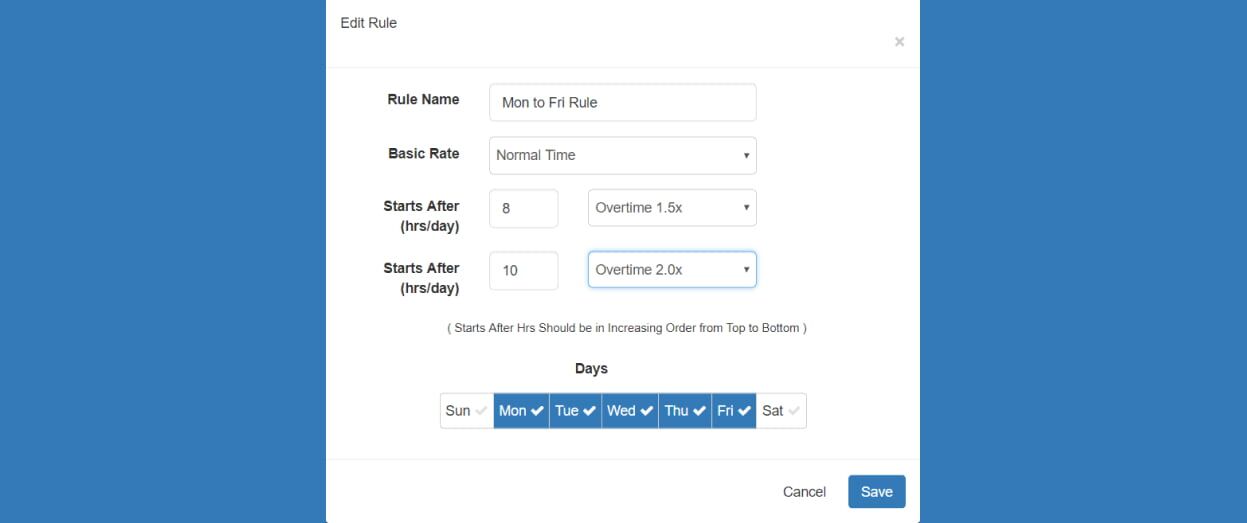Click the Days heading text

point(591,368)
